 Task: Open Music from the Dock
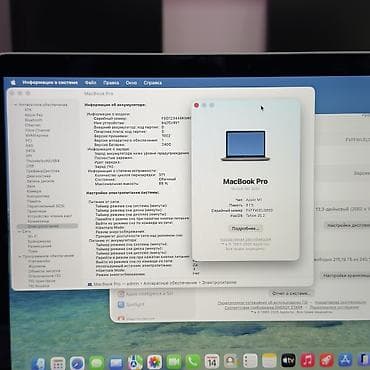tap(308, 360)
